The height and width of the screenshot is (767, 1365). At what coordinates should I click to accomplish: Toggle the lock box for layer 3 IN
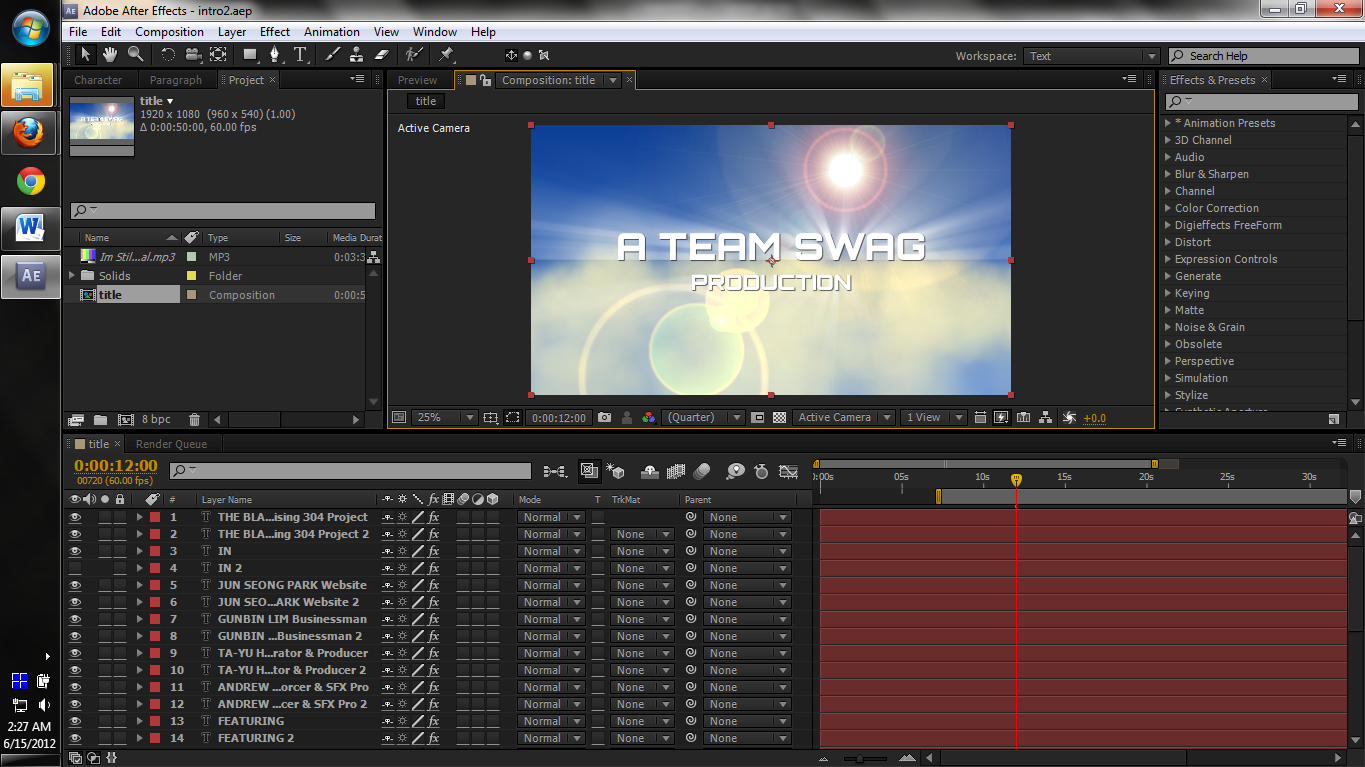point(120,551)
